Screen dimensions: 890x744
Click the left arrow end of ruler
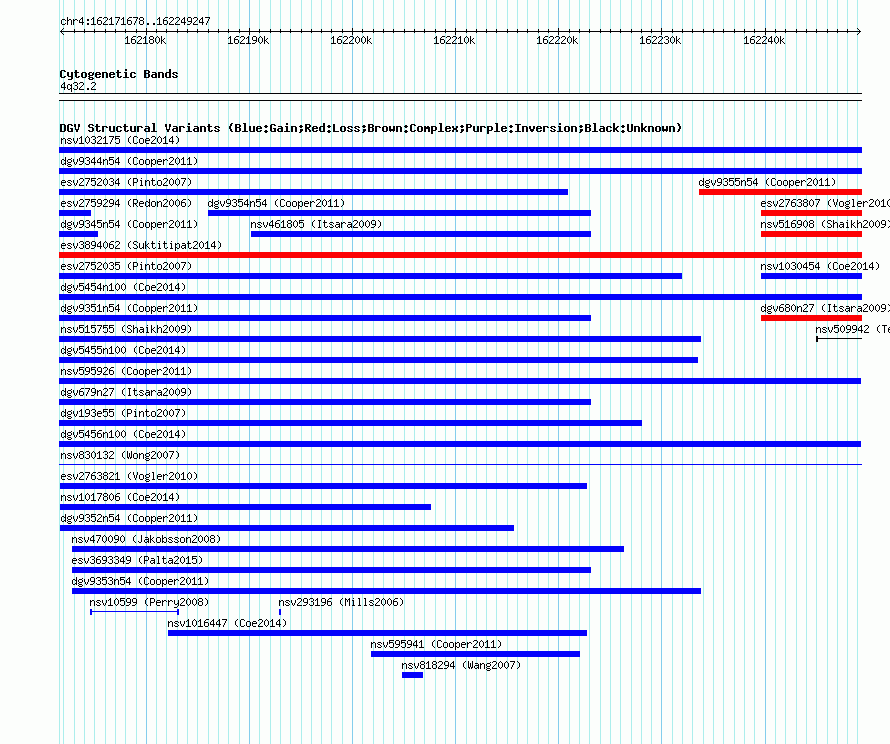(62, 31)
